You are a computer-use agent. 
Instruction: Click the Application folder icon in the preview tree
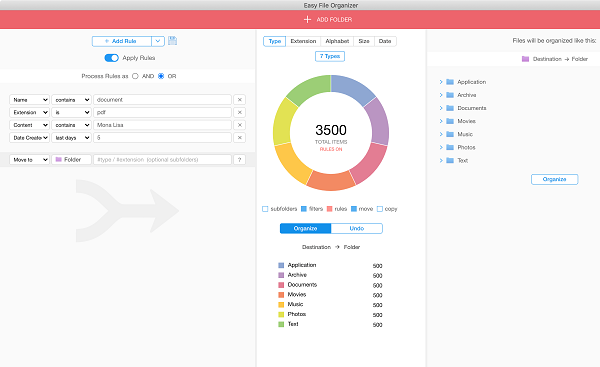[450, 82]
